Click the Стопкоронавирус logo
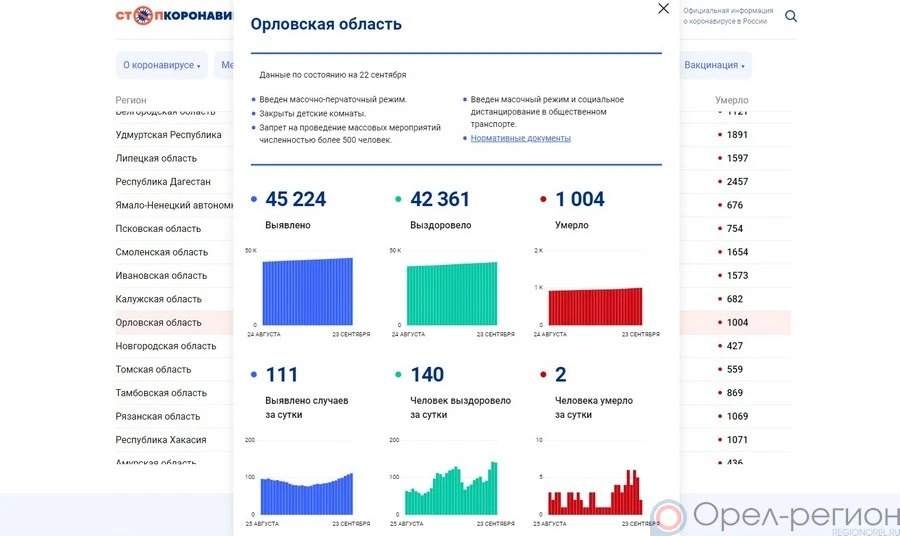Viewport: 900px width, 536px height. (x=173, y=16)
